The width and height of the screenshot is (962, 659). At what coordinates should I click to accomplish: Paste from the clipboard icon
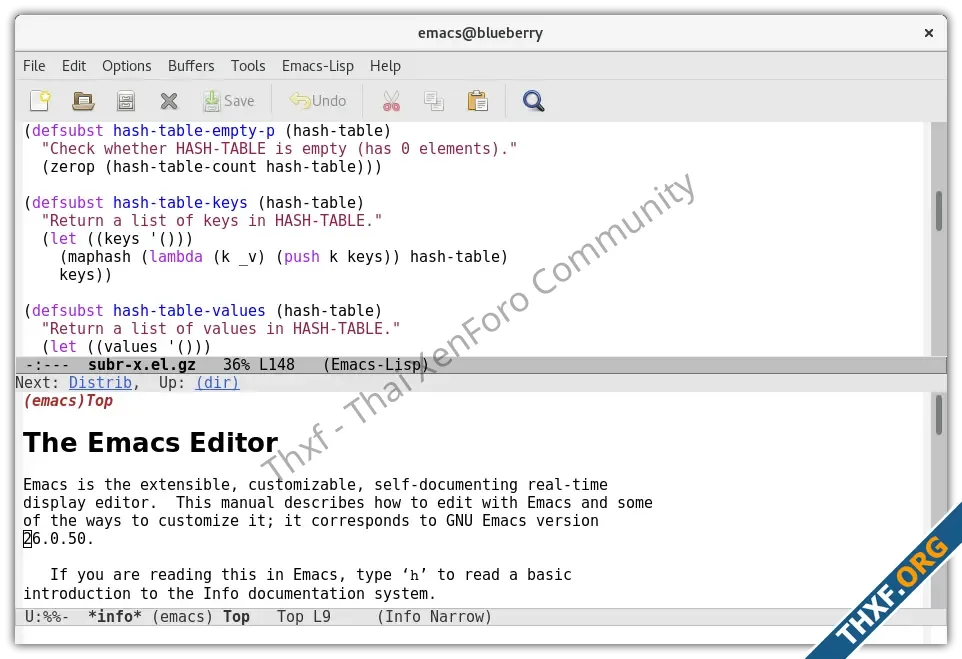coord(477,100)
